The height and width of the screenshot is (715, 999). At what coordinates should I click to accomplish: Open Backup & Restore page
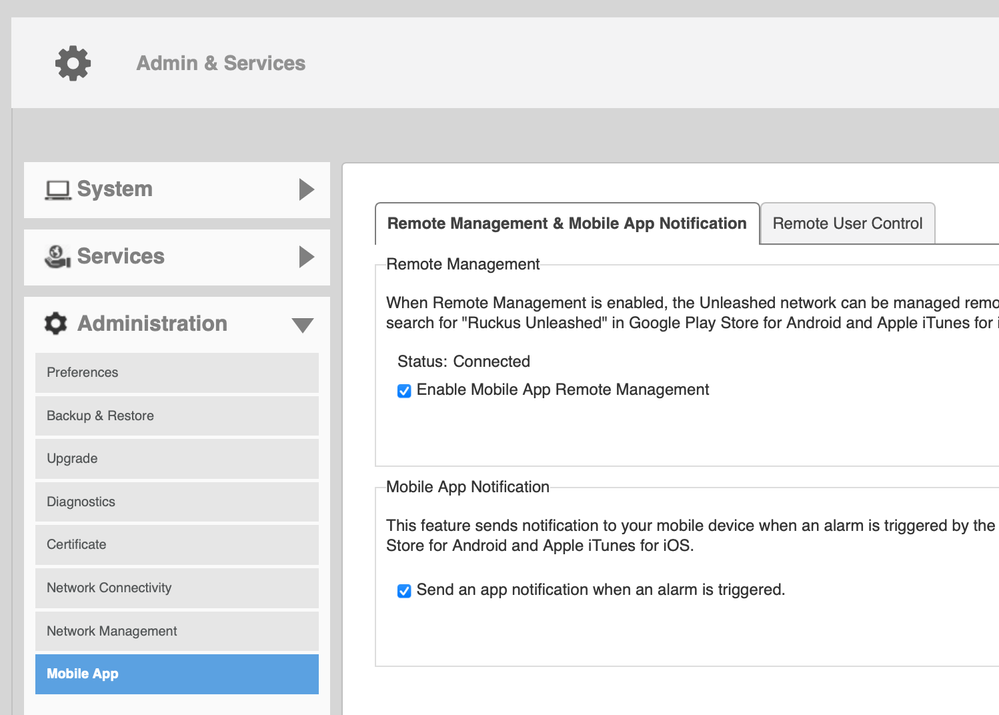pos(176,416)
